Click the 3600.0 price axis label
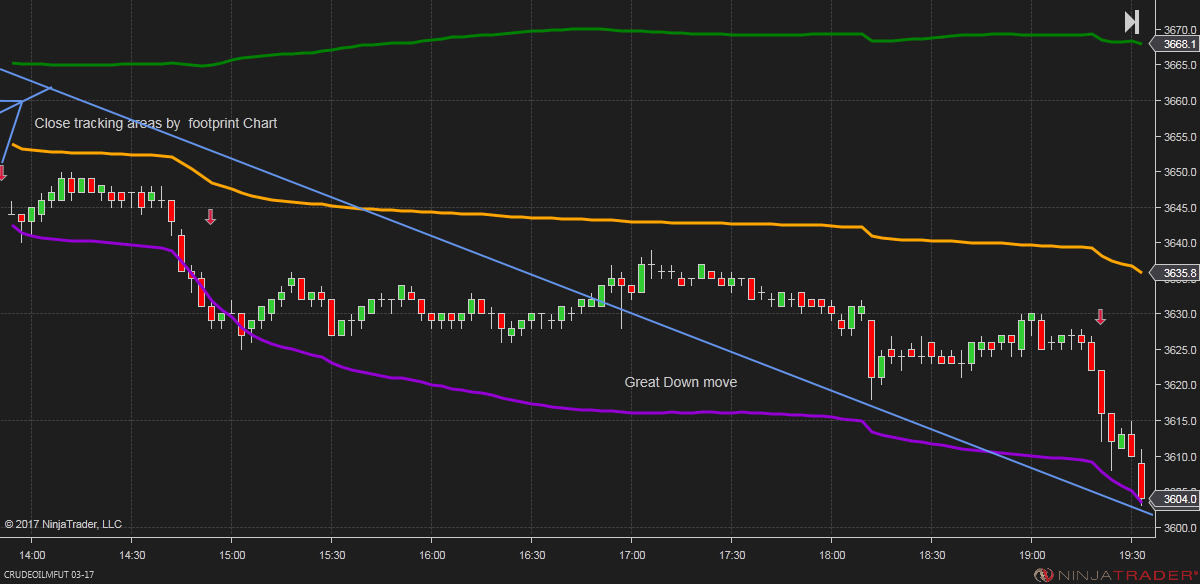The image size is (1200, 584). pos(1180,527)
